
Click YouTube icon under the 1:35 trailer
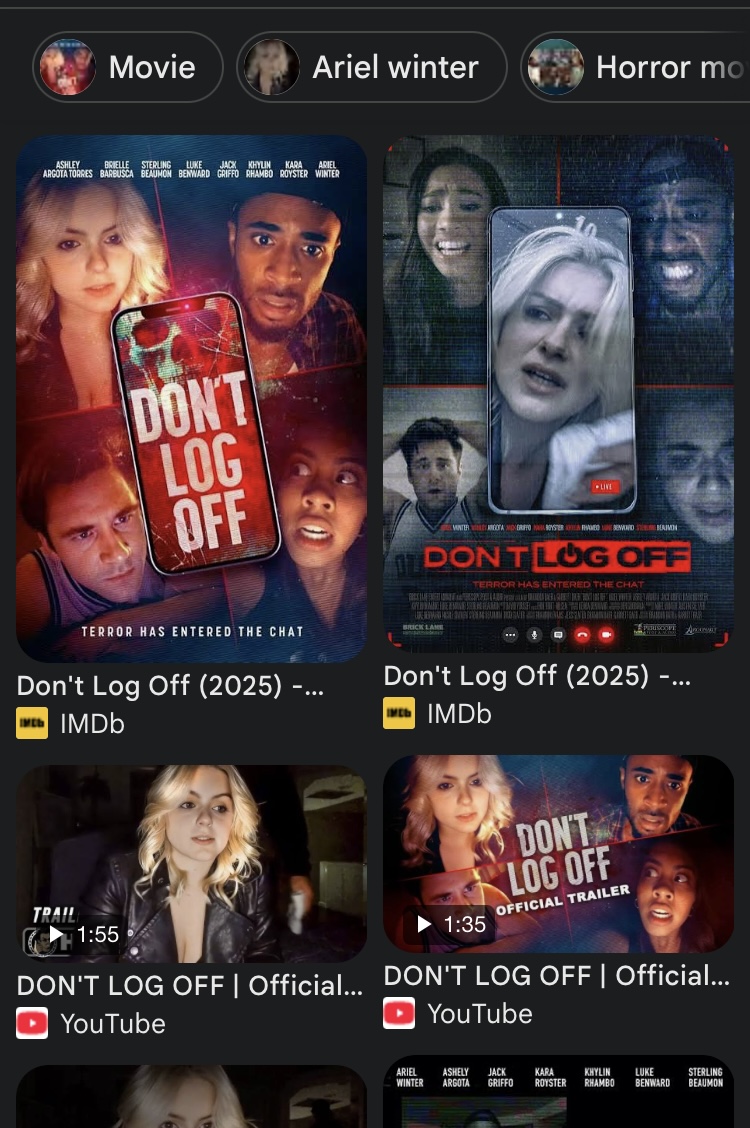[399, 1013]
